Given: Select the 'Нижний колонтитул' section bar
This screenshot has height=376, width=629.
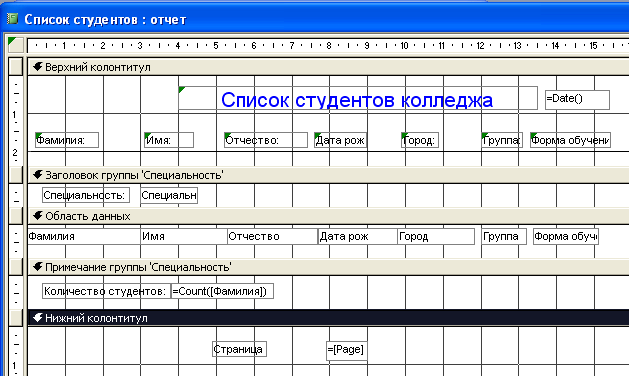Looking at the screenshot, I should click(x=328, y=318).
